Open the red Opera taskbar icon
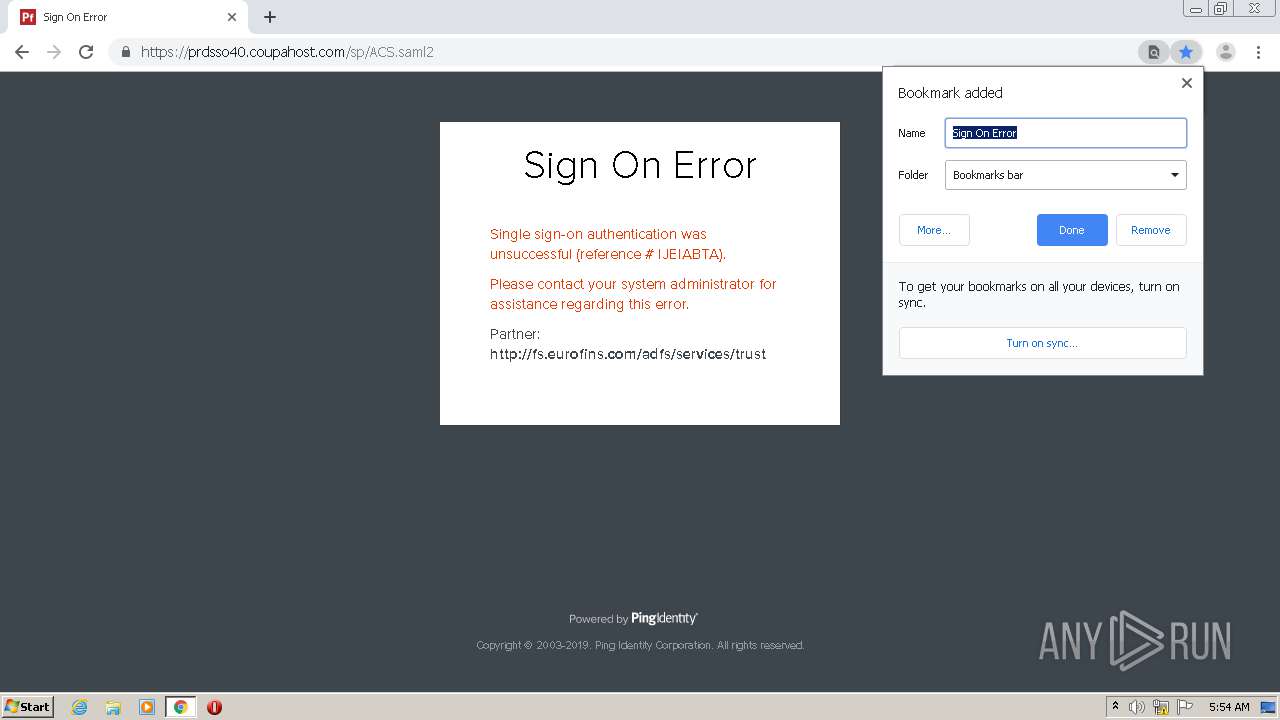Screen dimensions: 1280x720 214,707
